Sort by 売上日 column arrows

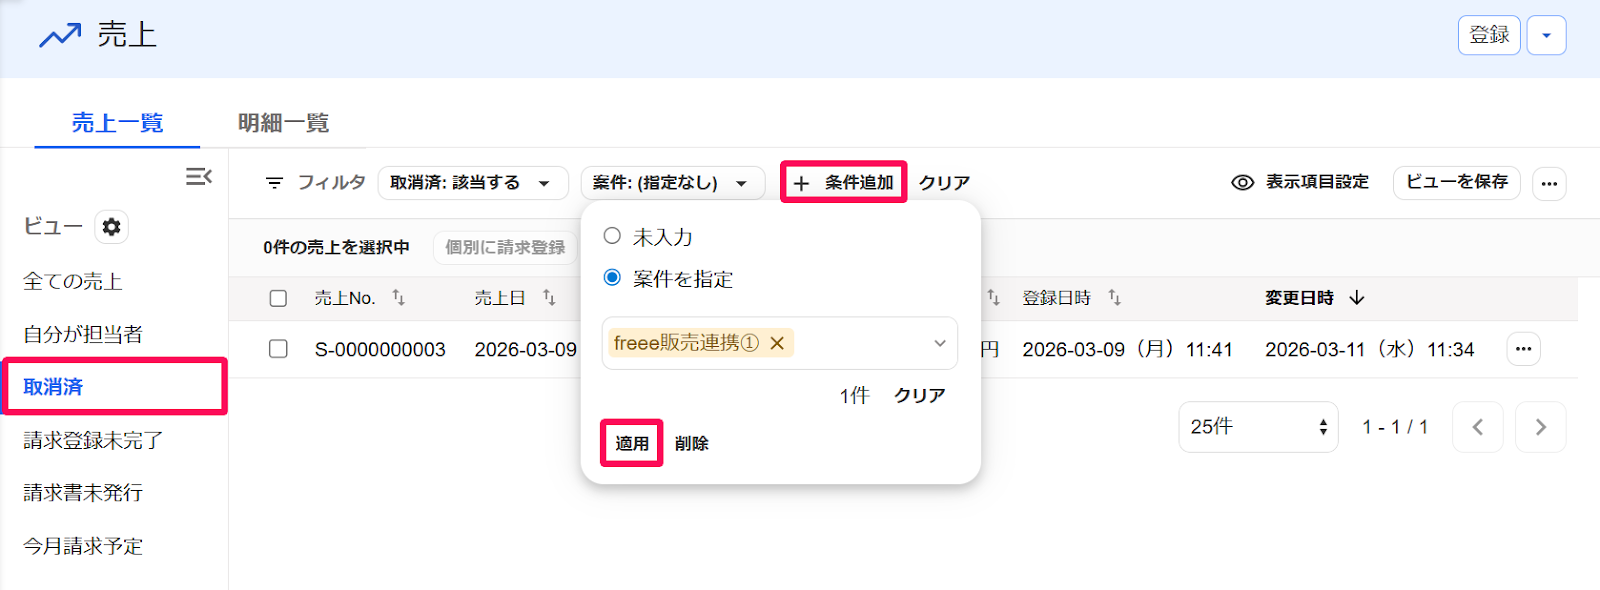click(x=549, y=297)
